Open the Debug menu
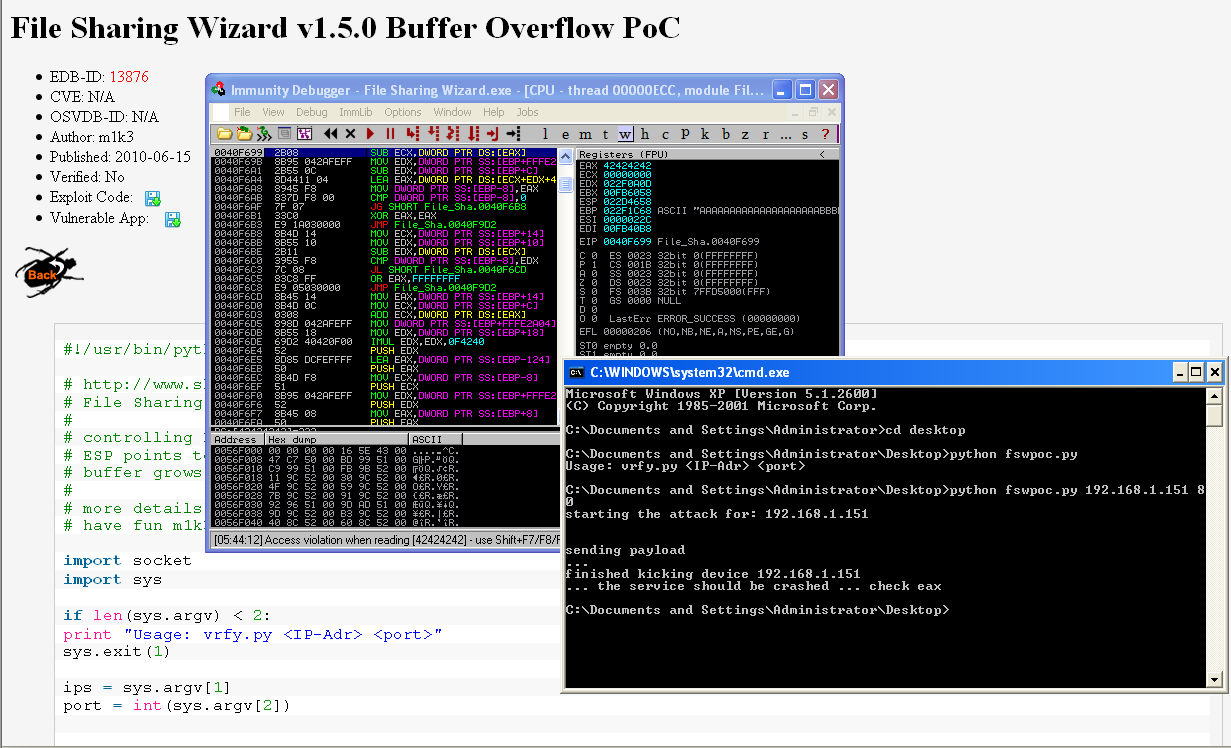1231x748 pixels. [x=312, y=112]
